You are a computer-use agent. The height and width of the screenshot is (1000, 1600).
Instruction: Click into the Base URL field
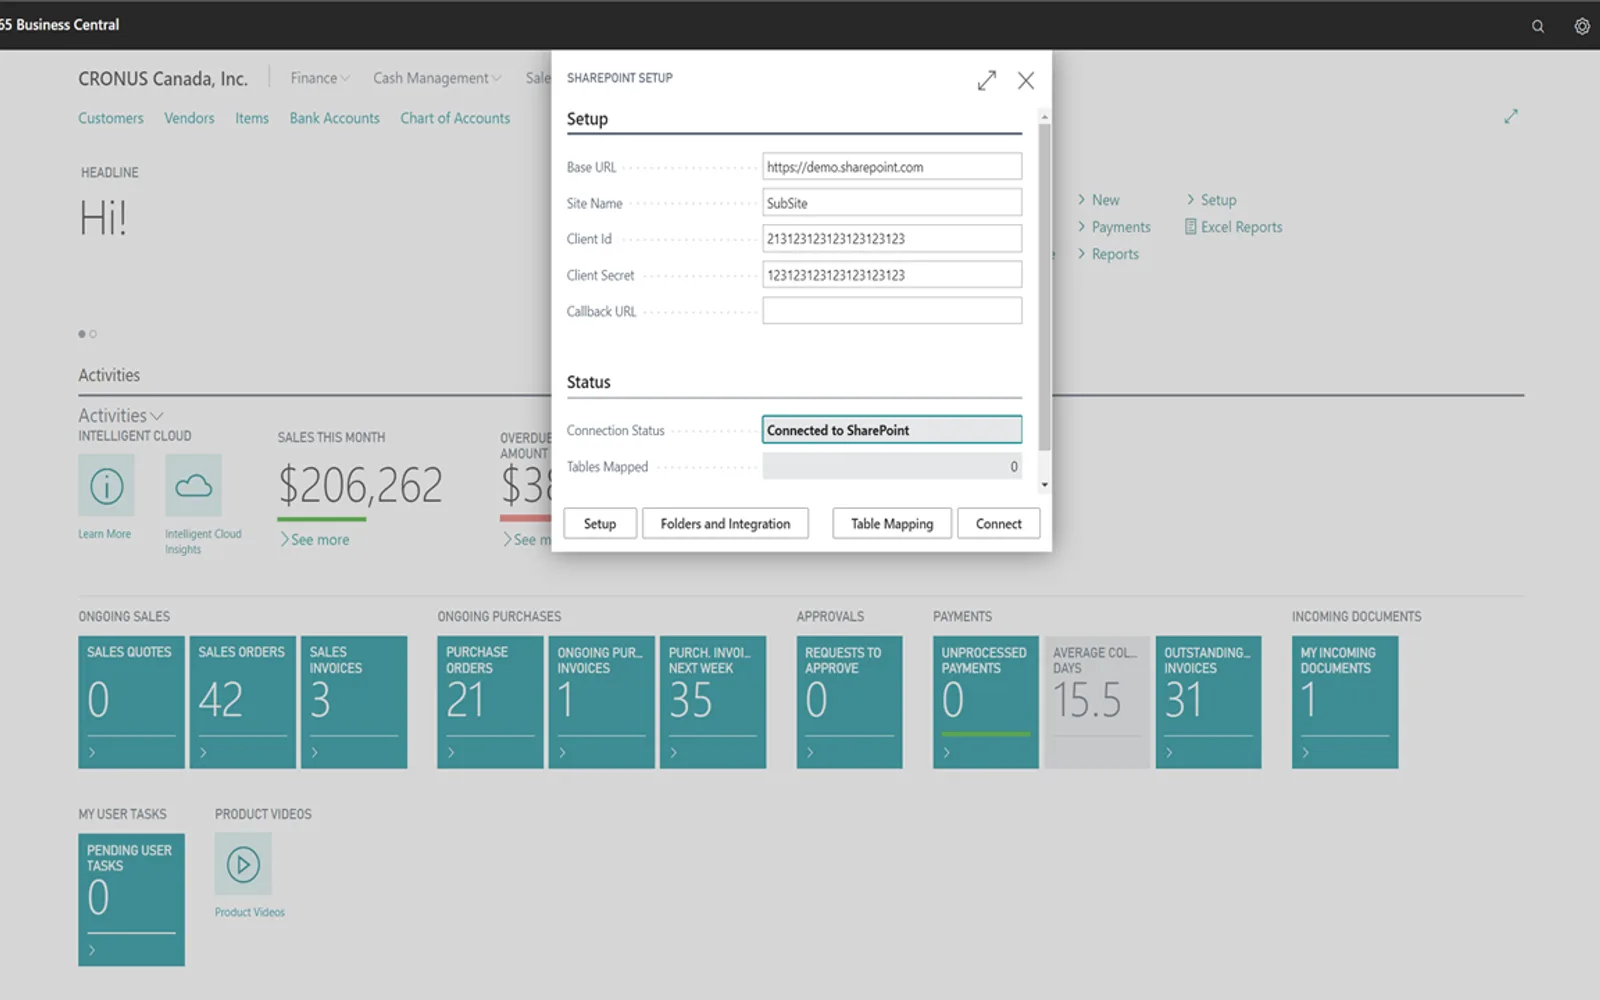click(x=892, y=167)
